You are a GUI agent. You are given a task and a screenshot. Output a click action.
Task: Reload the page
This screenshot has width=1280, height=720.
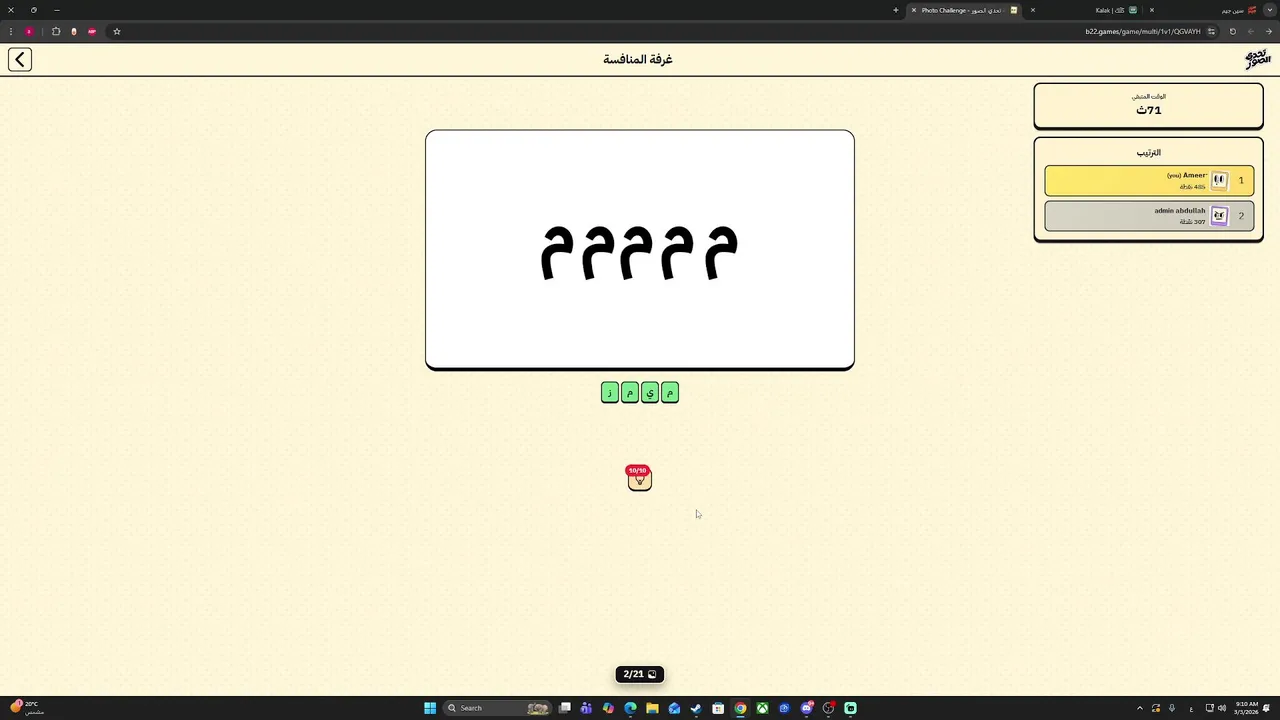tap(1233, 31)
